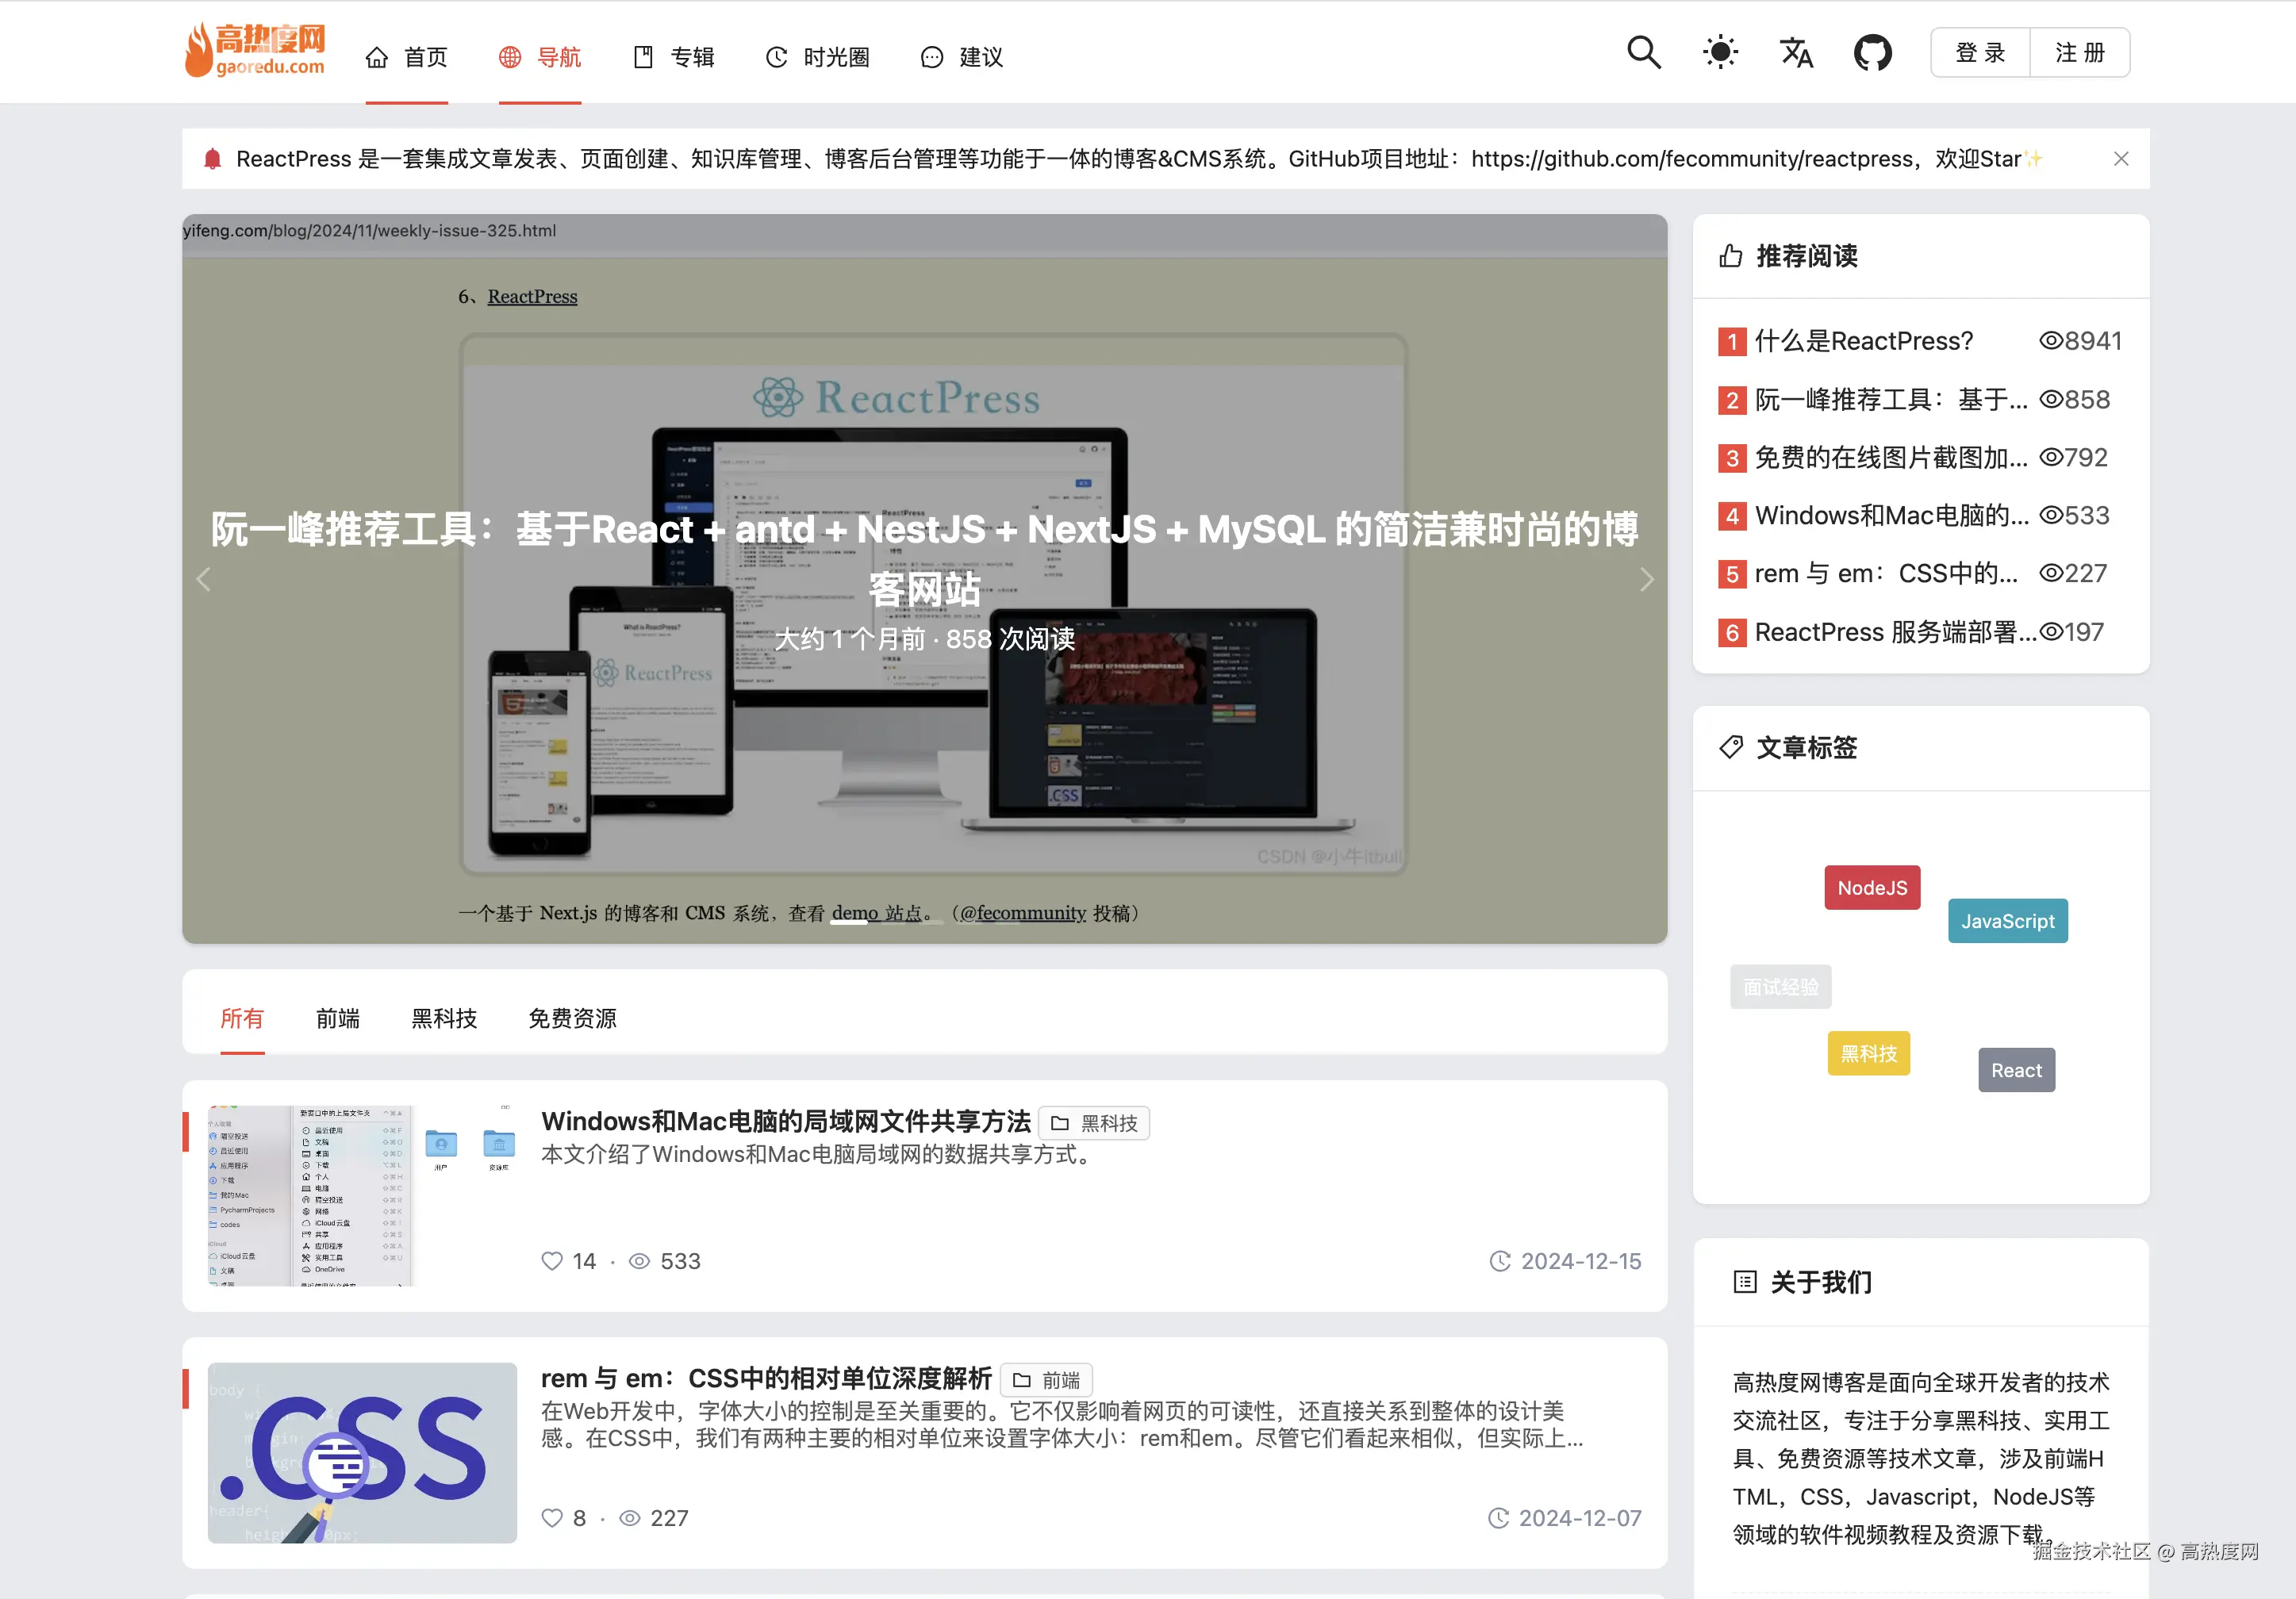The width and height of the screenshot is (2296, 1599).
Task: Click 首页 home icon
Action: pos(377,57)
